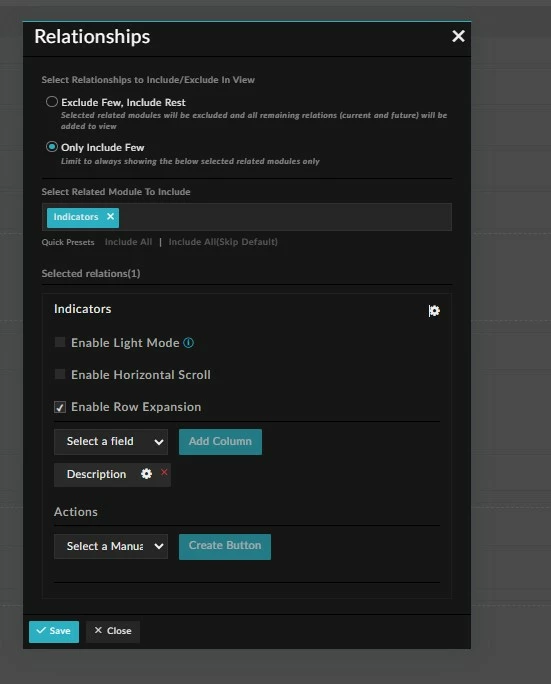Open the Select a Manual action dropdown
Image resolution: width=551 pixels, height=684 pixels.
(x=111, y=546)
